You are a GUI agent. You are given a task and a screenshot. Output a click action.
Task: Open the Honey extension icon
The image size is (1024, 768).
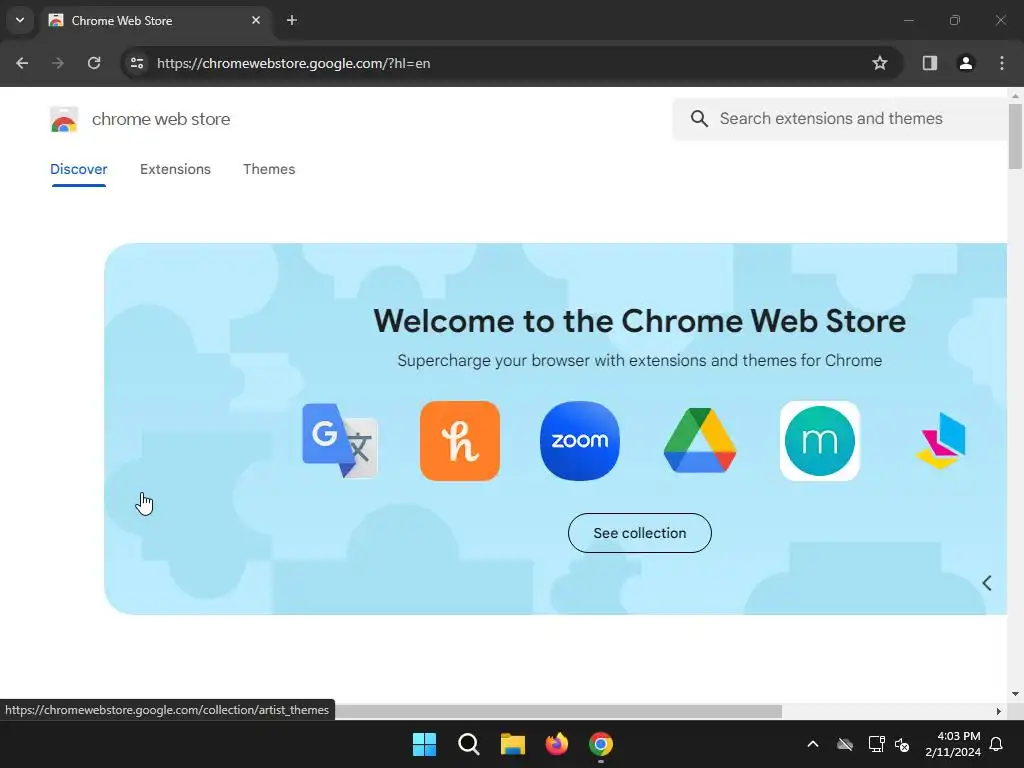[x=460, y=441]
